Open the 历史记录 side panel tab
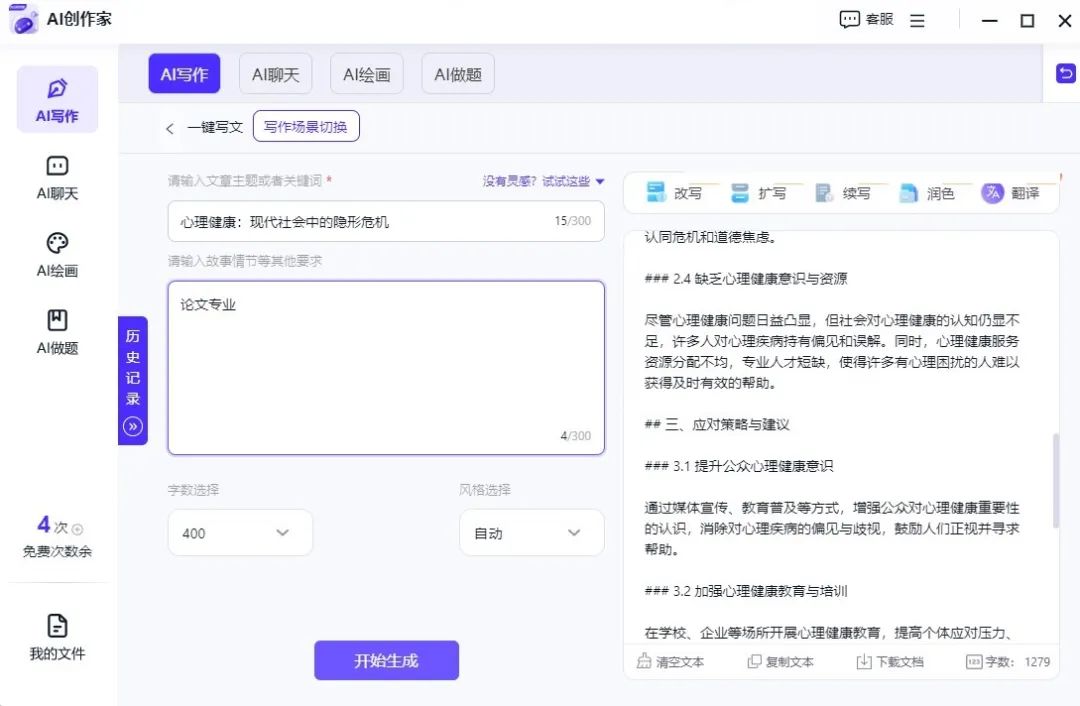The height and width of the screenshot is (706, 1080). coord(133,380)
